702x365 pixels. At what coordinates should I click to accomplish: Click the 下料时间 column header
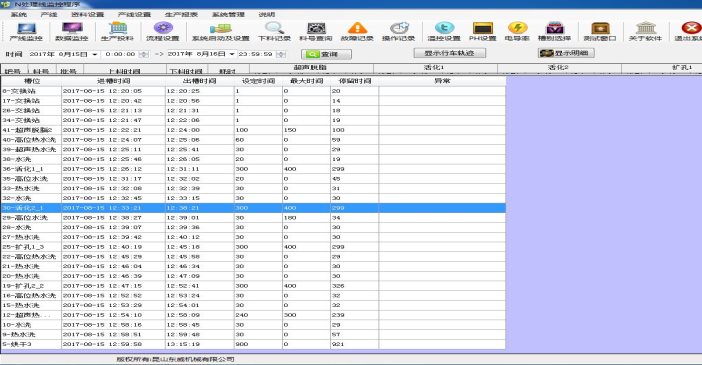pyautogui.click(x=186, y=71)
